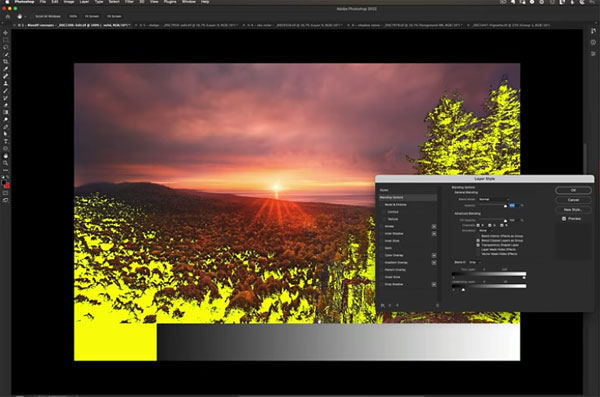This screenshot has width=600, height=397.
Task: Open the Layer menu
Action: [x=84, y=2]
